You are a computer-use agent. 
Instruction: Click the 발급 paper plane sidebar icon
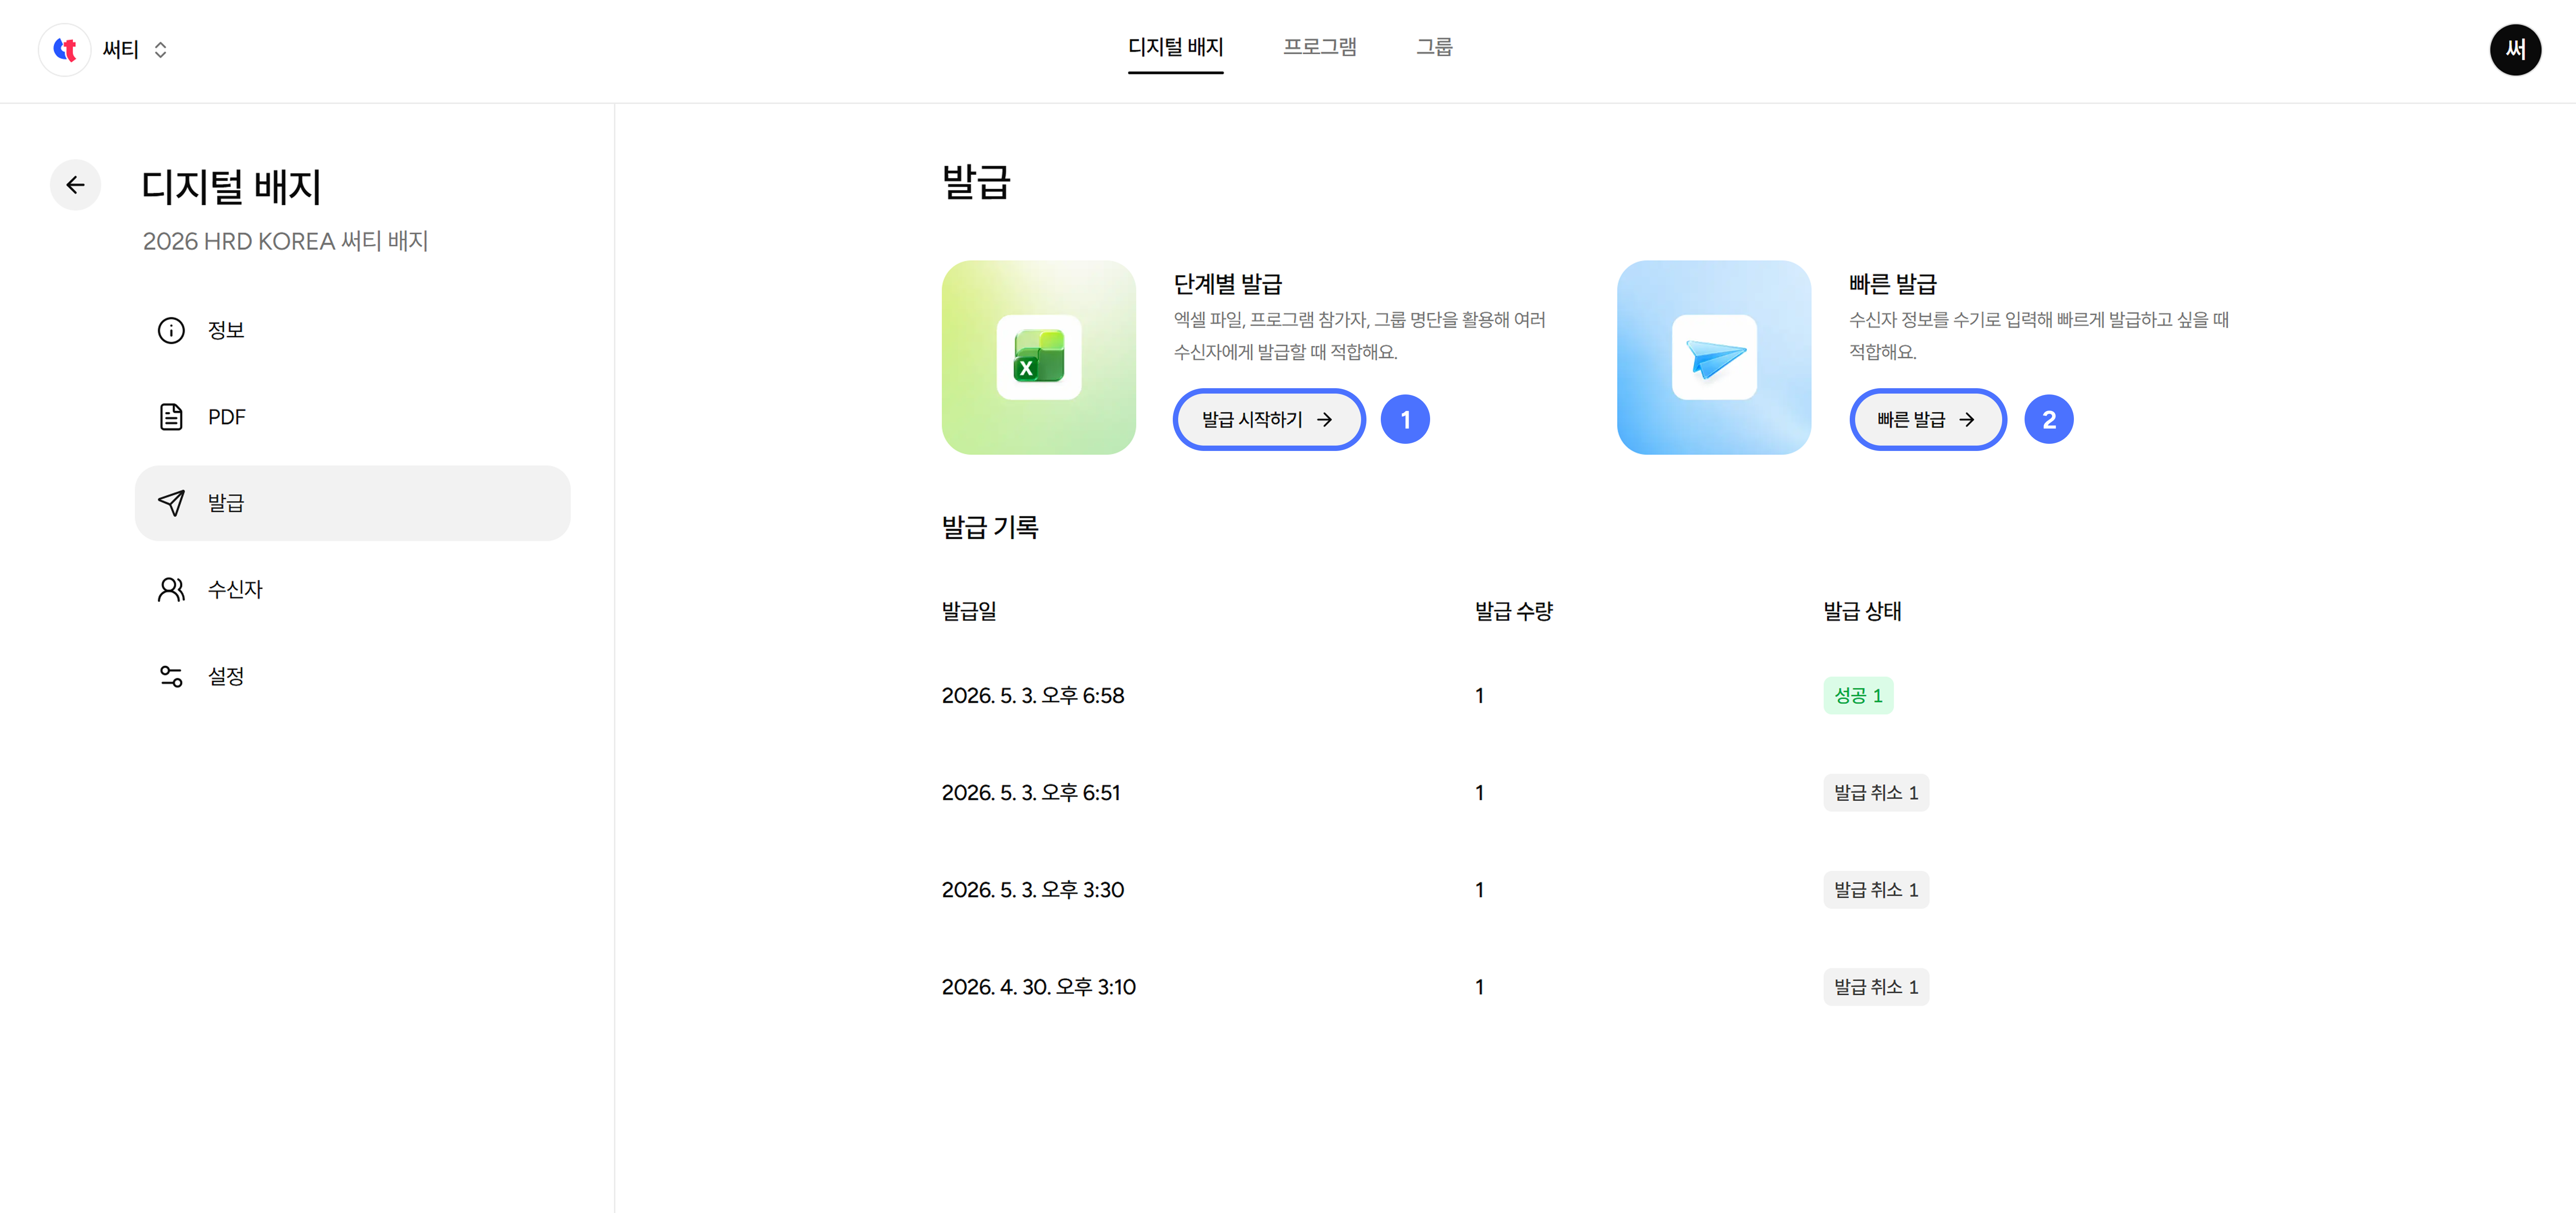point(171,503)
